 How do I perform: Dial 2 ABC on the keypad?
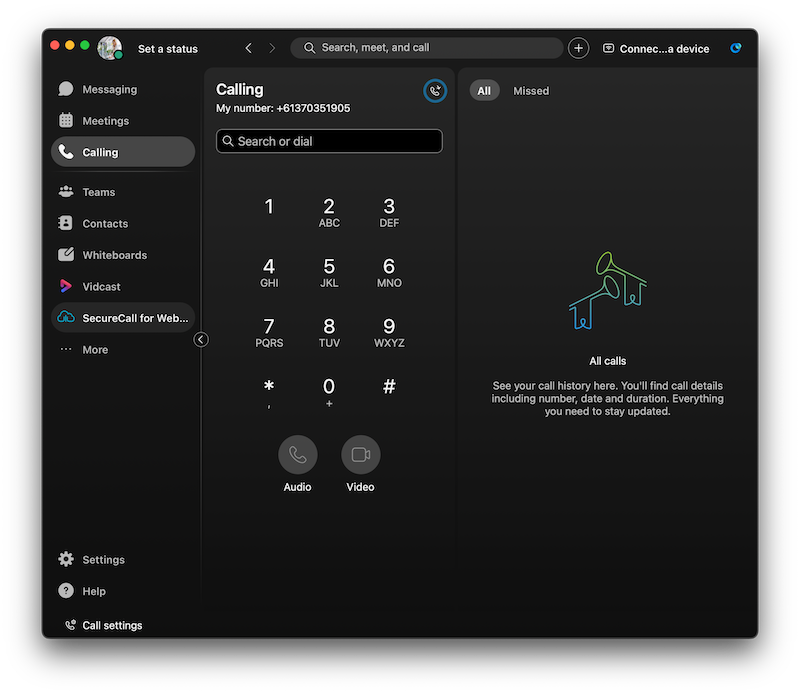(329, 212)
